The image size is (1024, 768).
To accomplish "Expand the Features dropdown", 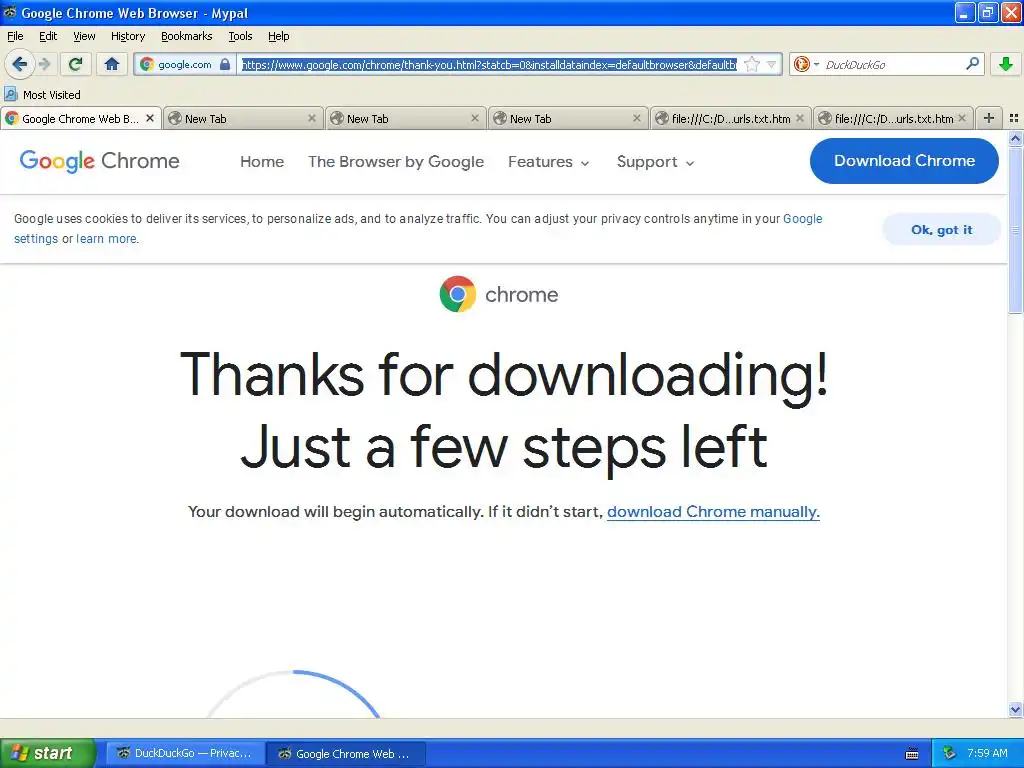I will [x=549, y=161].
